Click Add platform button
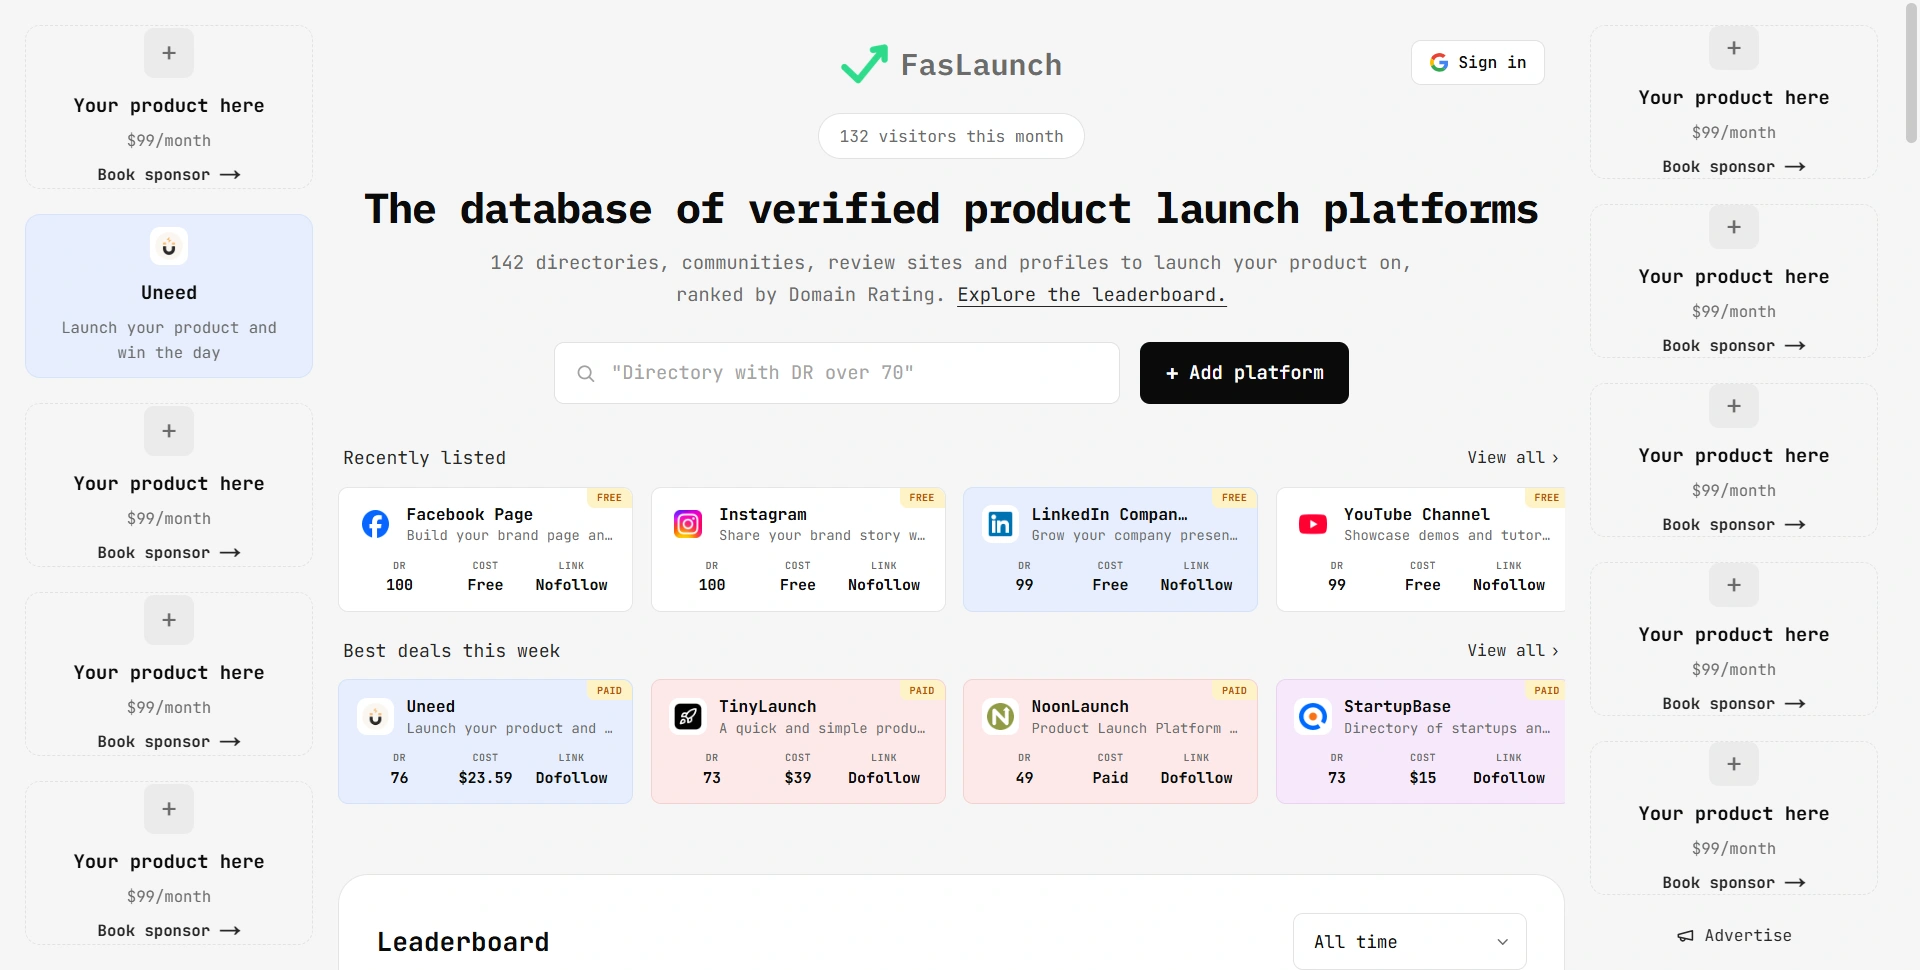1920x970 pixels. pyautogui.click(x=1244, y=373)
